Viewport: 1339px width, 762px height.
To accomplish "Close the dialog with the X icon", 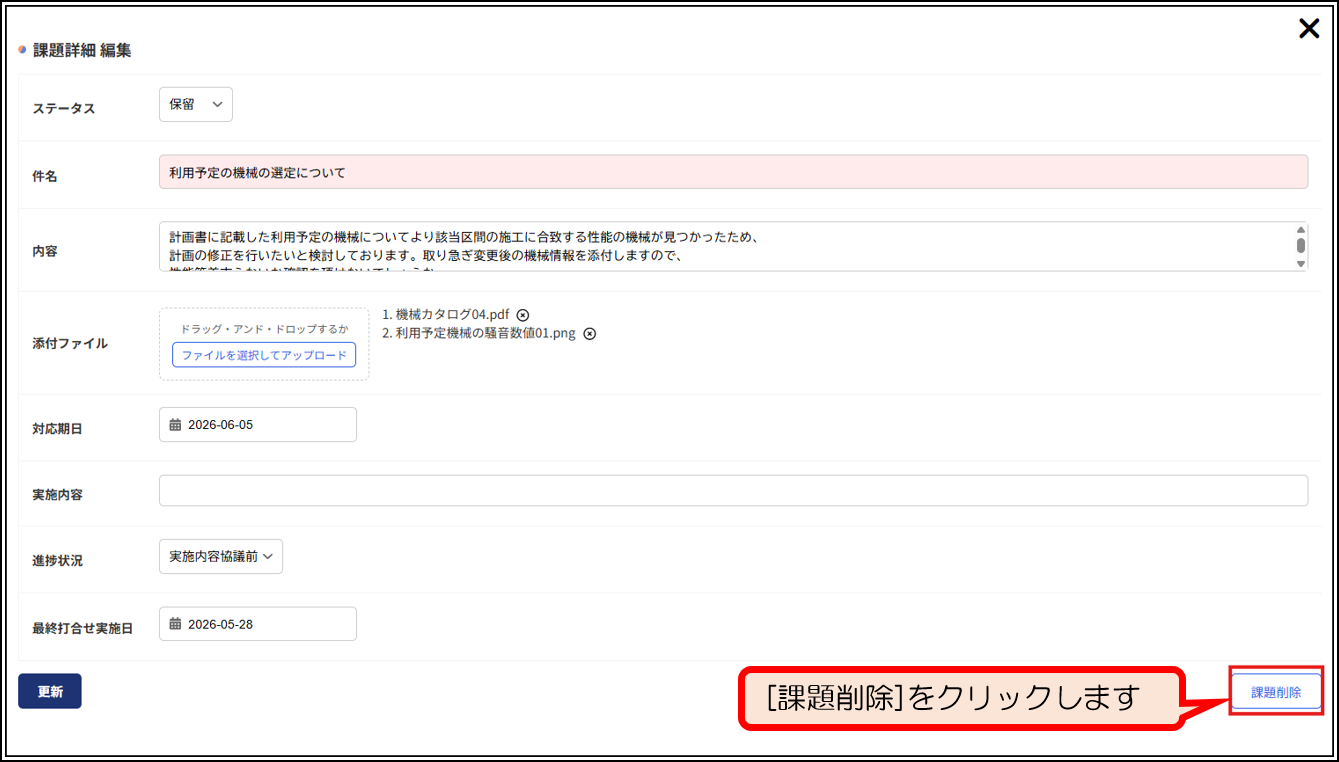I will click(x=1309, y=29).
